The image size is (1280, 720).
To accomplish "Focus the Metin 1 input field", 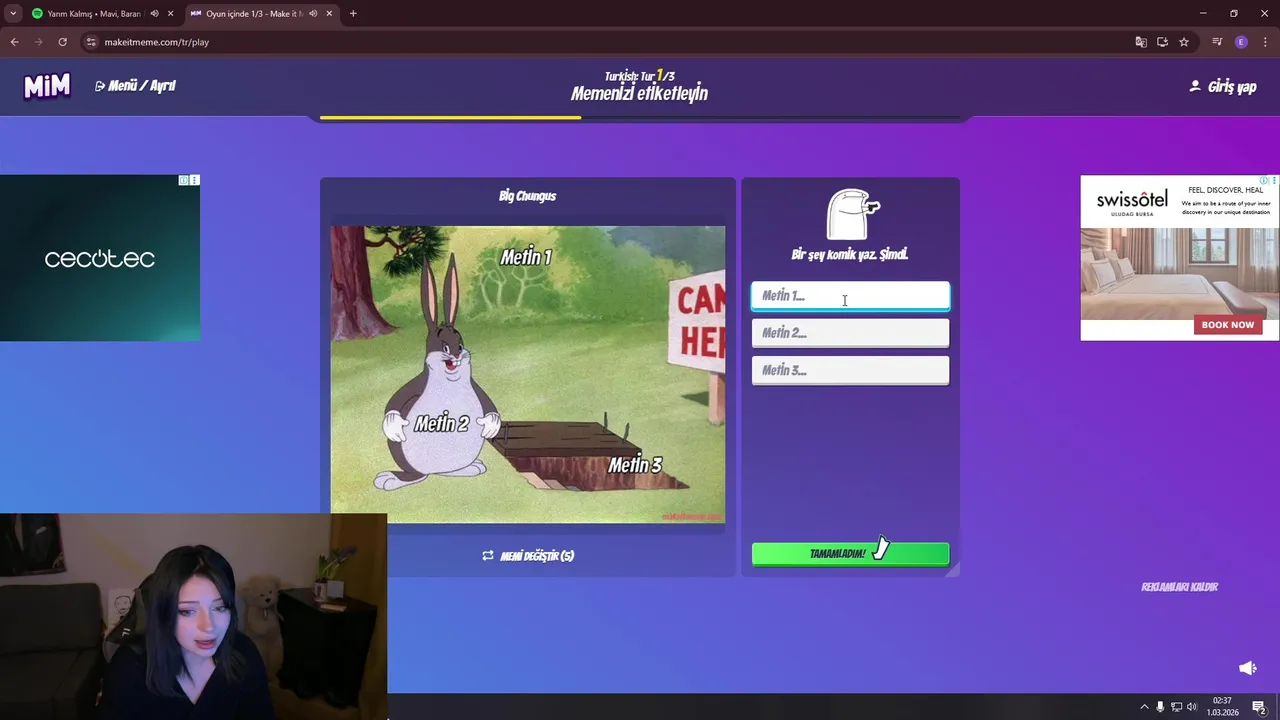I will coord(850,296).
